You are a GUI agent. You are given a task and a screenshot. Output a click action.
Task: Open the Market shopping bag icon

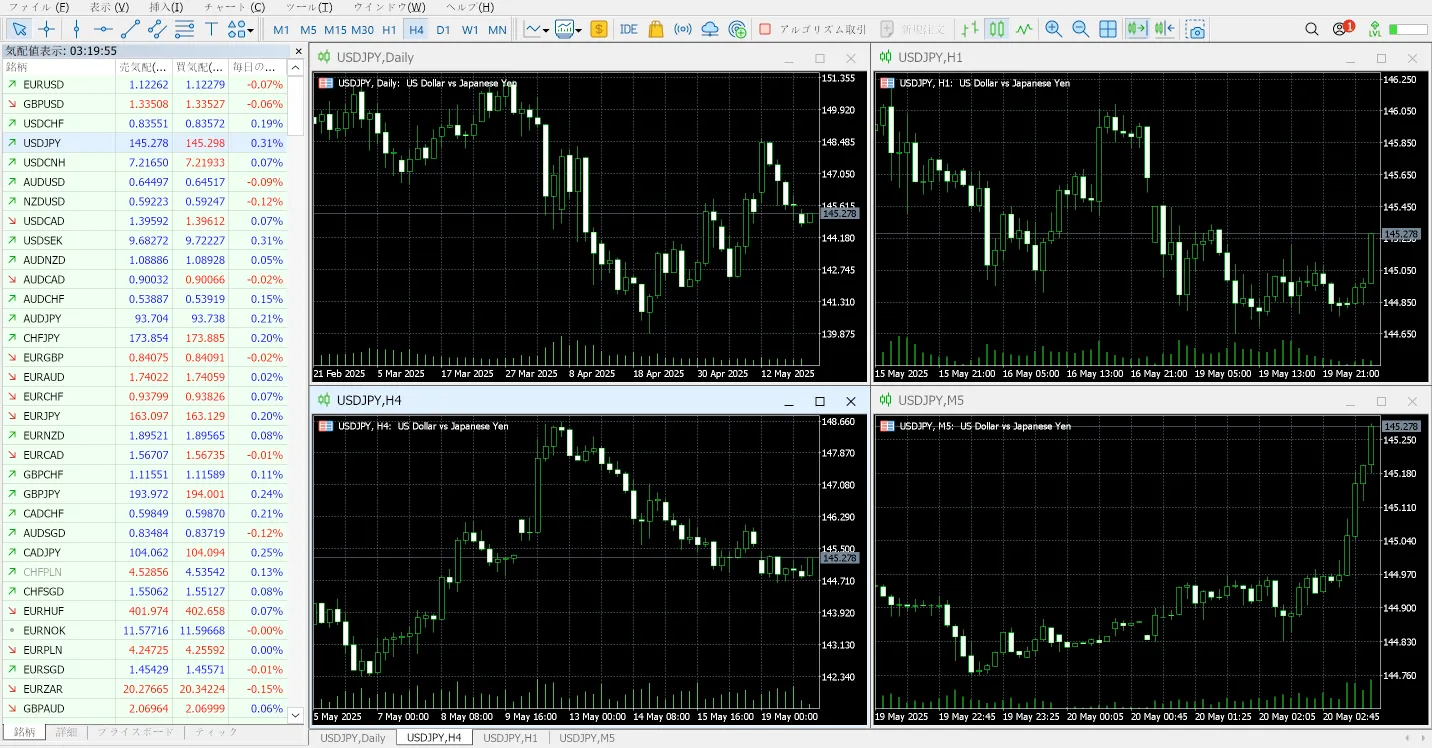click(656, 29)
